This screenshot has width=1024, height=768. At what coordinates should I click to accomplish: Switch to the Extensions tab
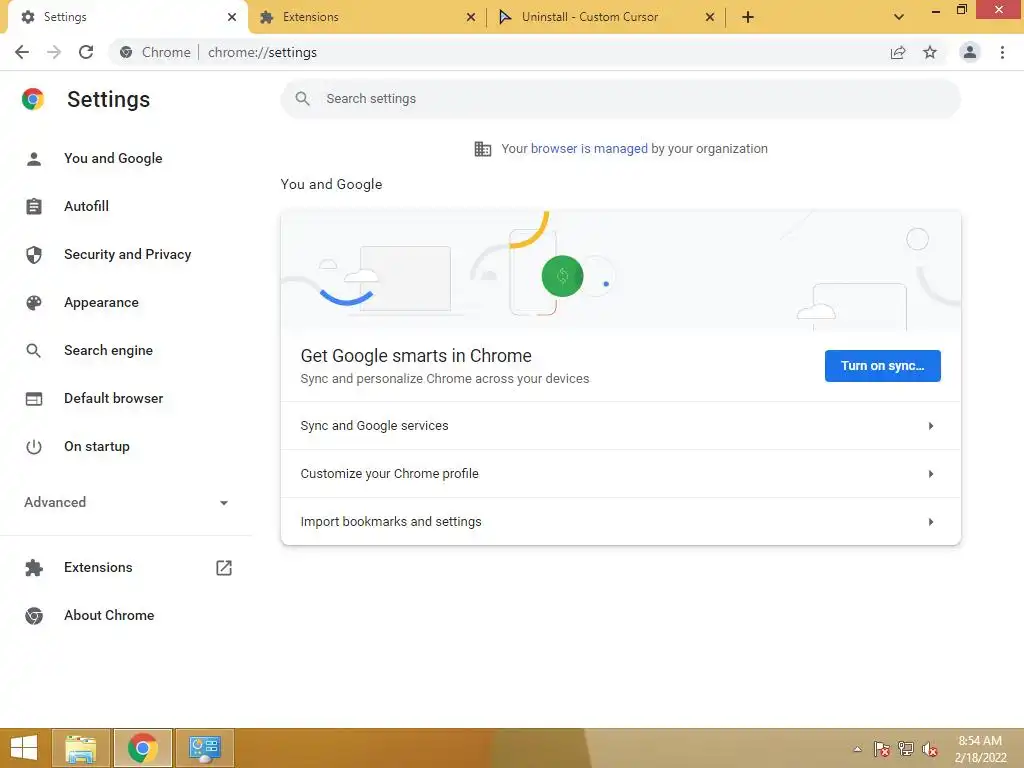[366, 17]
